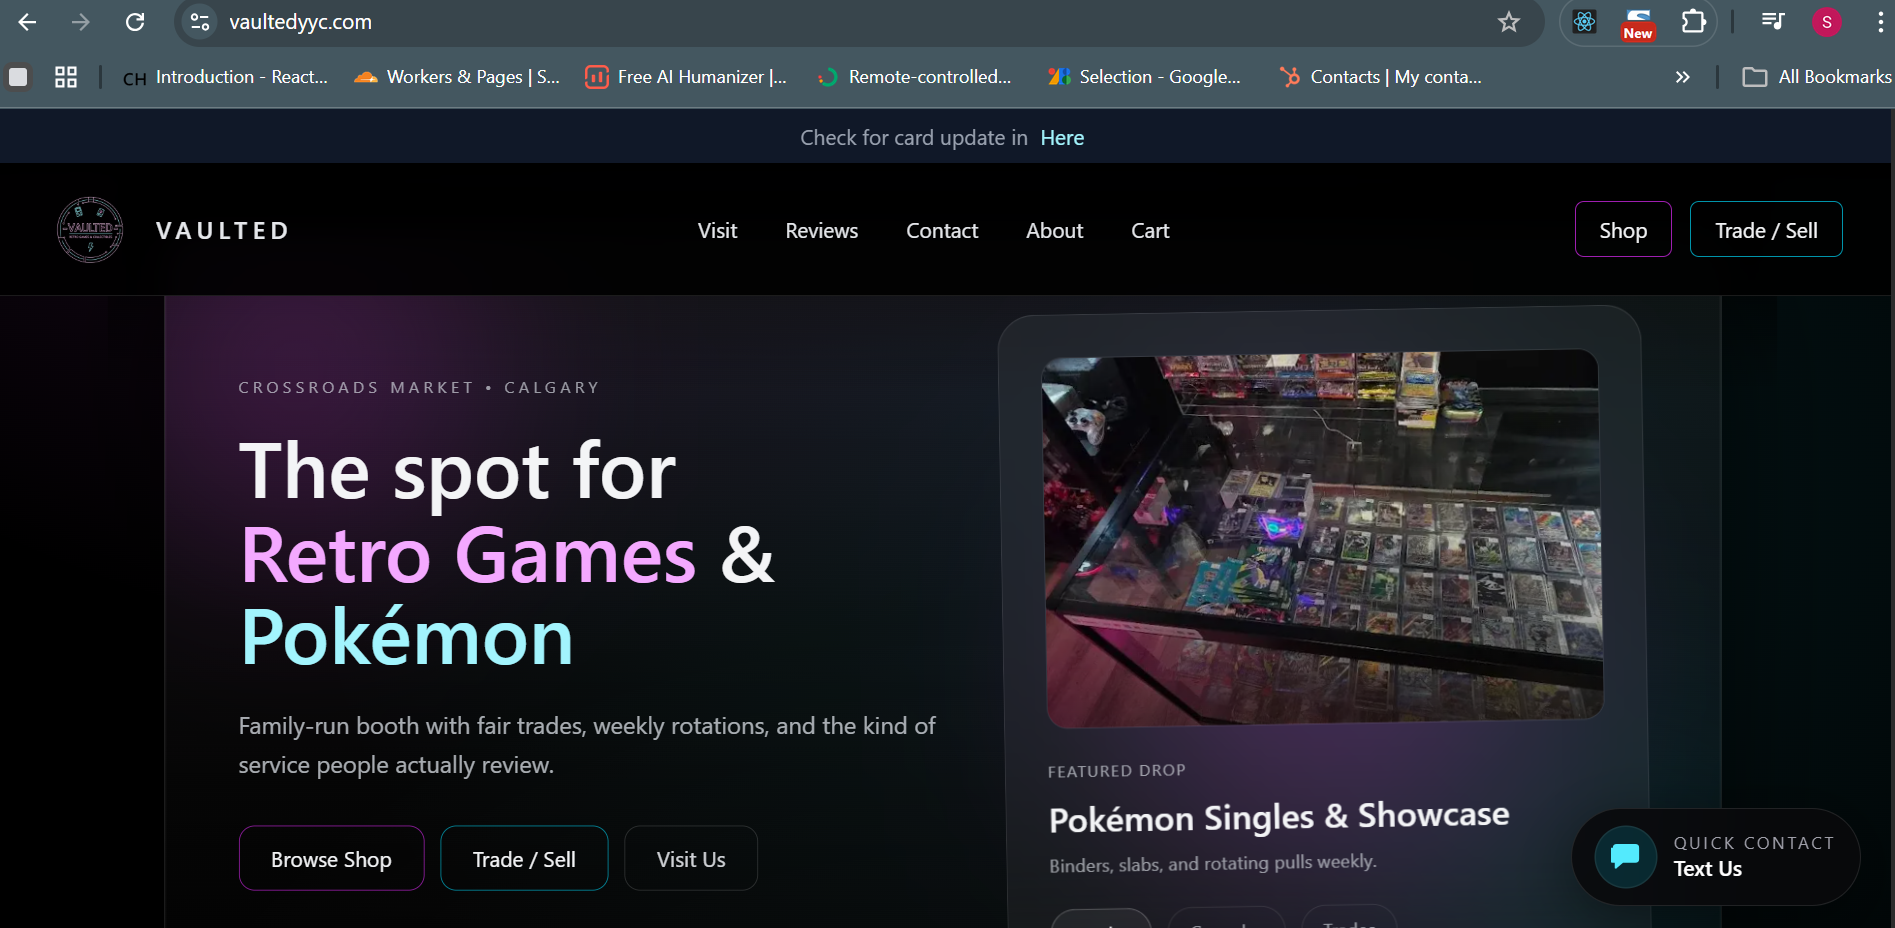Viewport: 1895px width, 928px height.
Task: Go to the Visit nav item
Action: click(x=717, y=231)
